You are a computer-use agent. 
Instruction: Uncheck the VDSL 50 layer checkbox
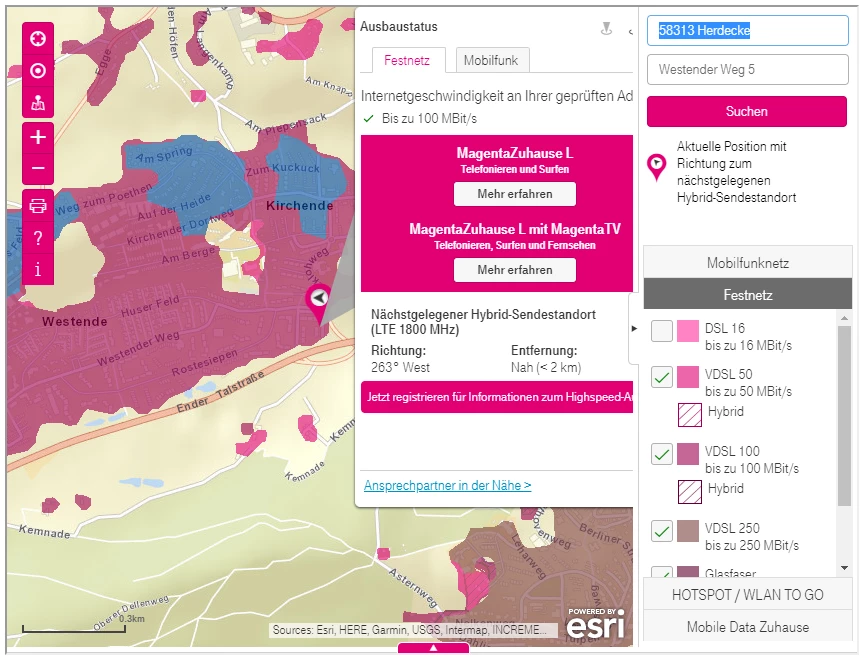pos(662,377)
